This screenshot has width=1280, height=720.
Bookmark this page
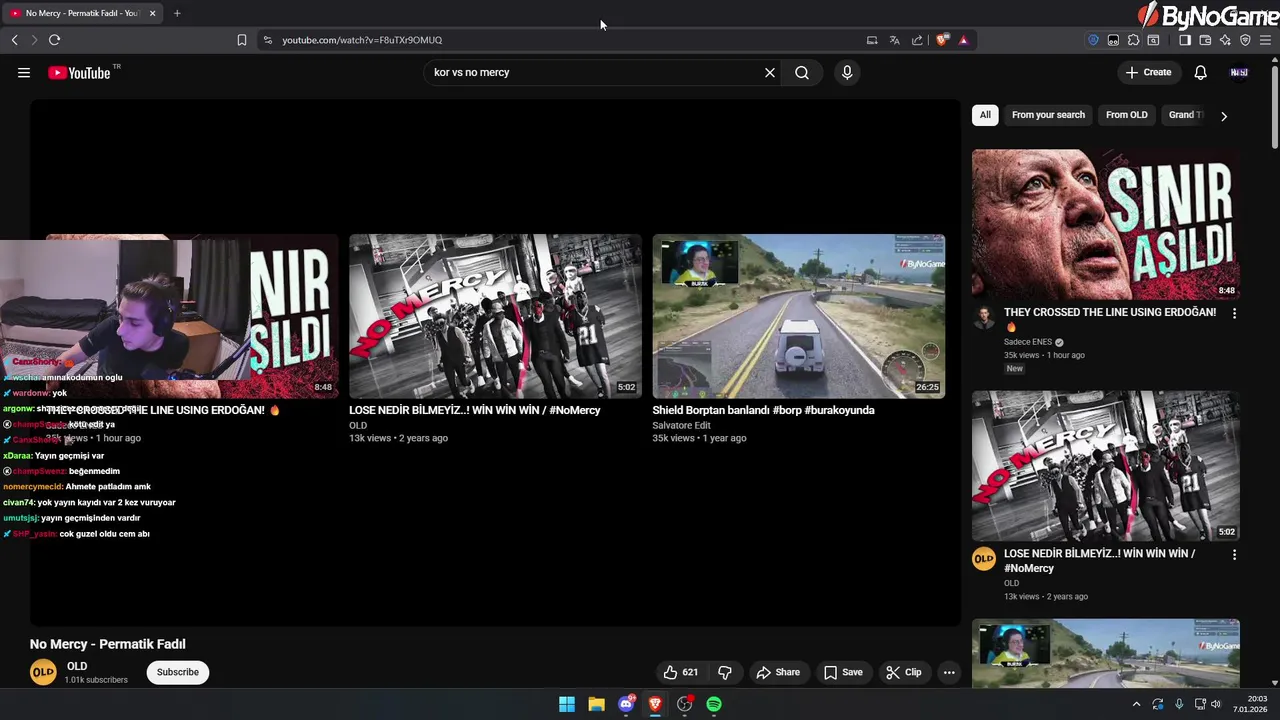click(x=242, y=40)
